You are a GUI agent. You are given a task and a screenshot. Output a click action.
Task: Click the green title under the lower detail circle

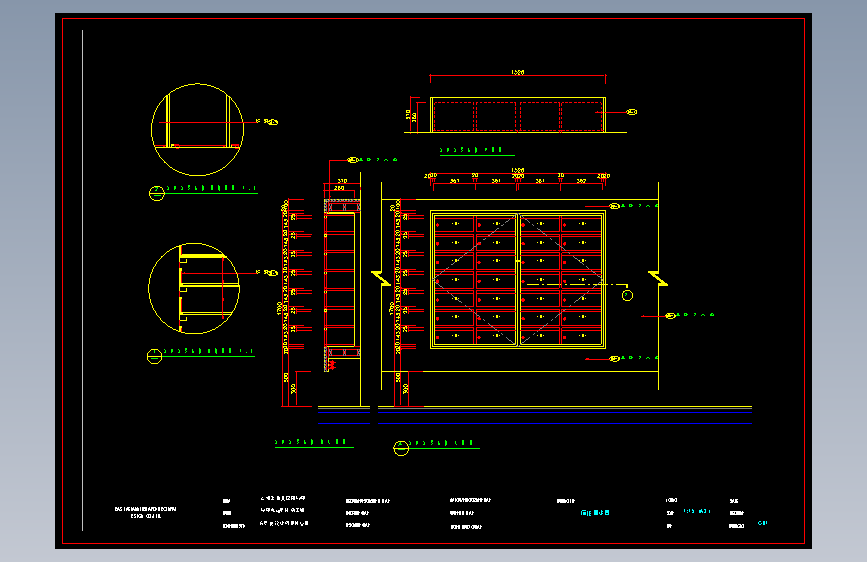pos(208,351)
